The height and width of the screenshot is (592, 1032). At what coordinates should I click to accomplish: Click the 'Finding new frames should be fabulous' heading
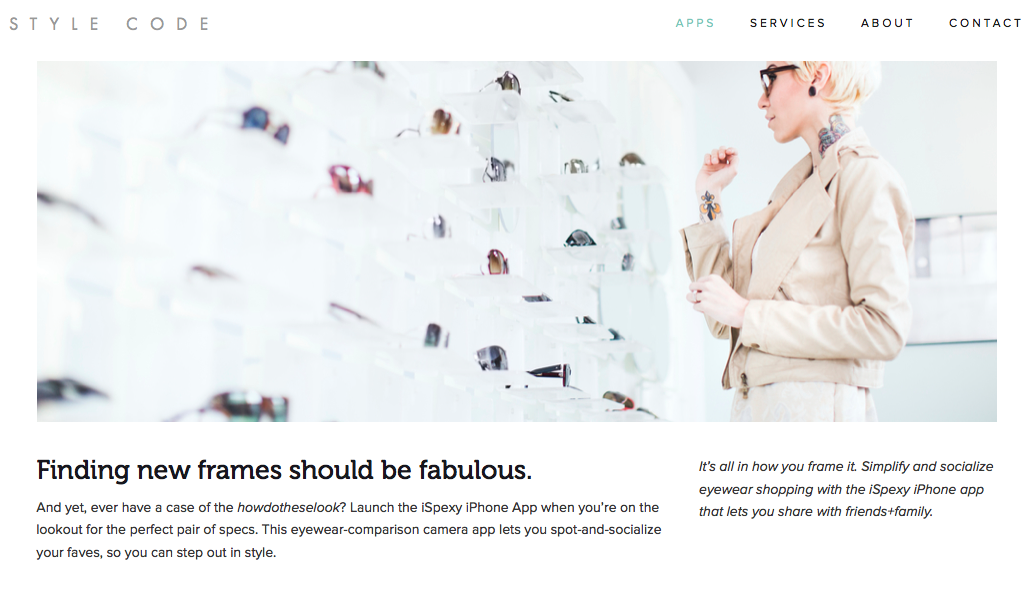pos(284,470)
